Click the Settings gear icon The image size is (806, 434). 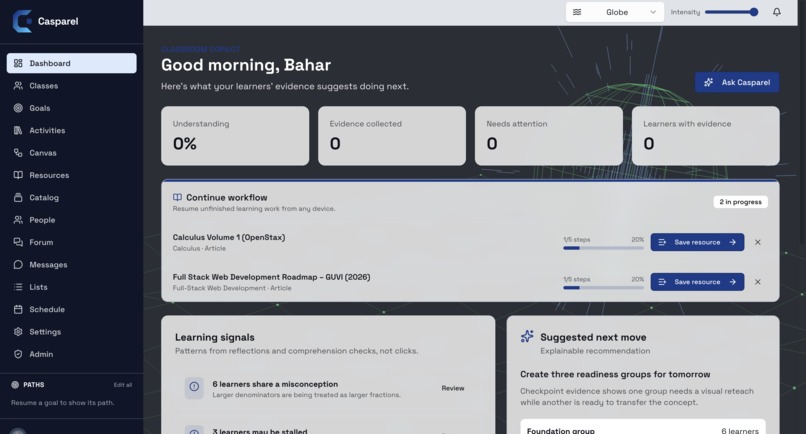(18, 332)
